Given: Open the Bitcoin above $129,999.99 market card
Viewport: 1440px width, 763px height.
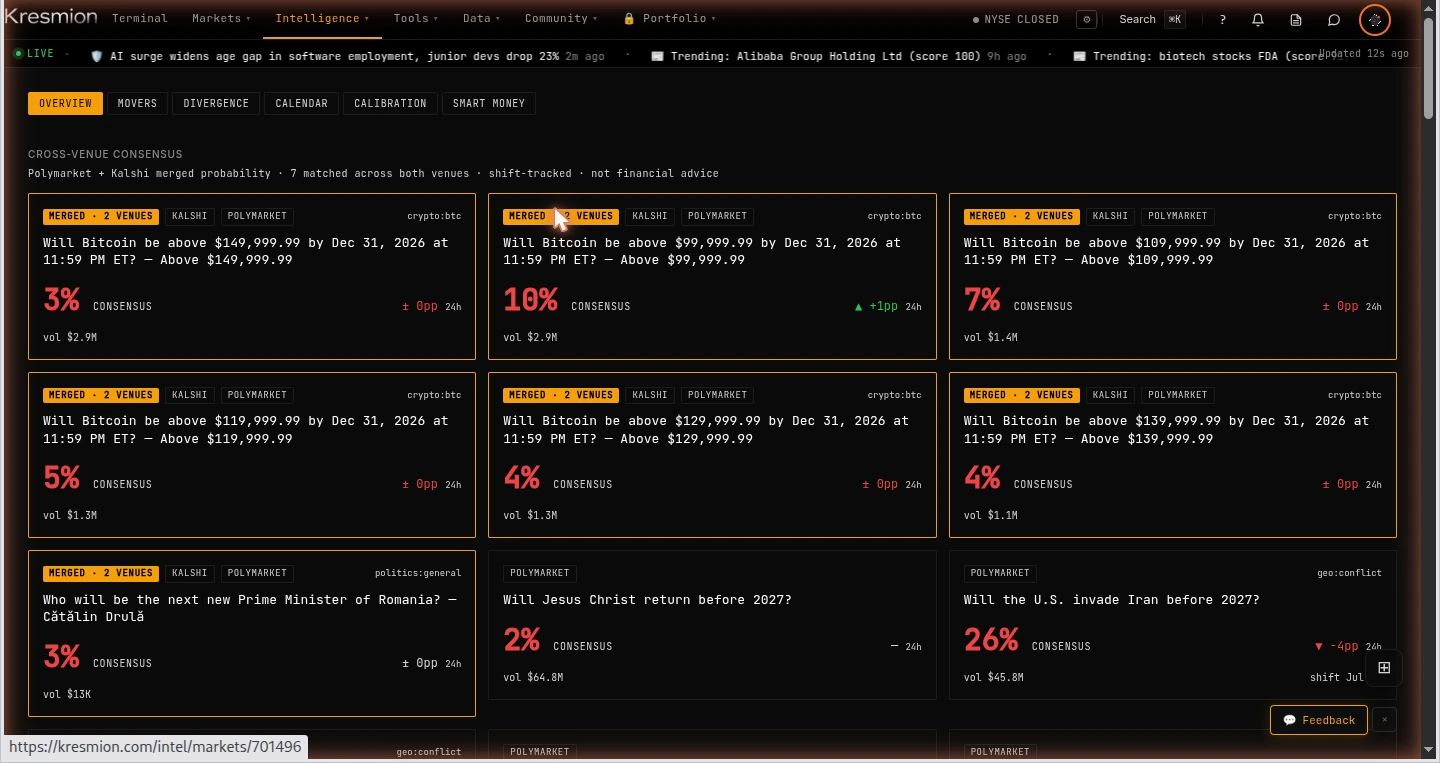Looking at the screenshot, I should (712, 455).
